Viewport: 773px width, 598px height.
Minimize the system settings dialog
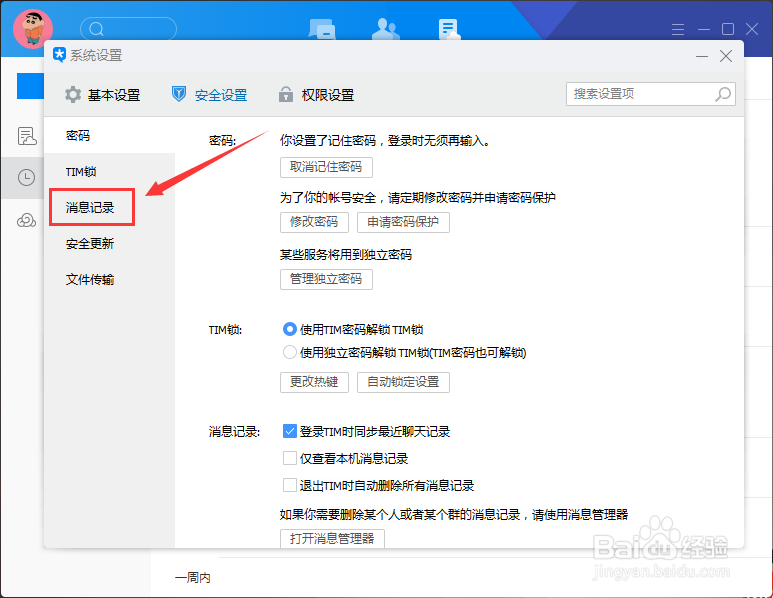[702, 56]
